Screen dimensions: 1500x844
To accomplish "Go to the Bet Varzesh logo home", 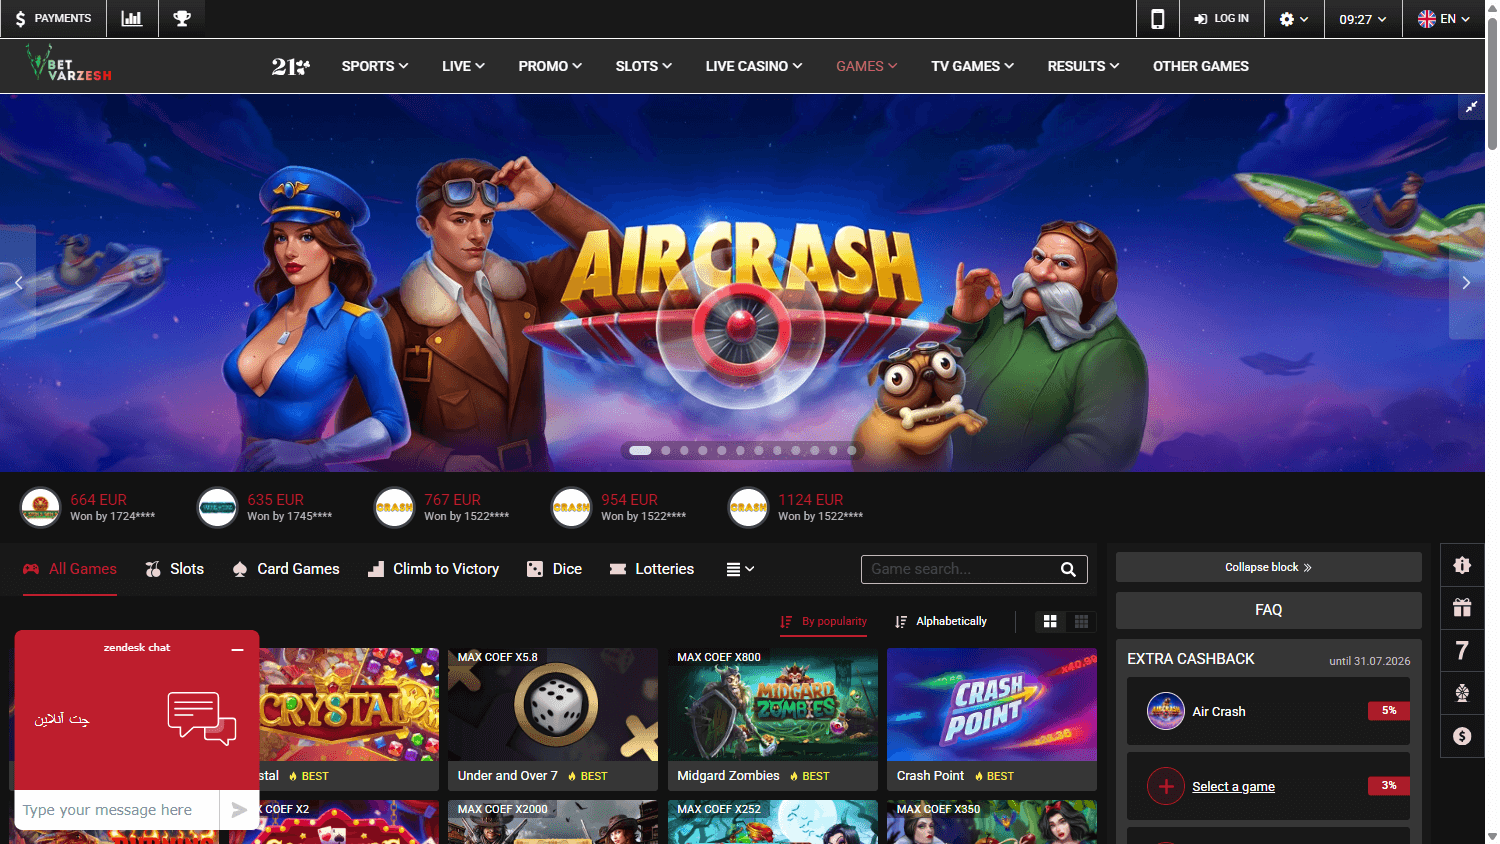I will [68, 64].
